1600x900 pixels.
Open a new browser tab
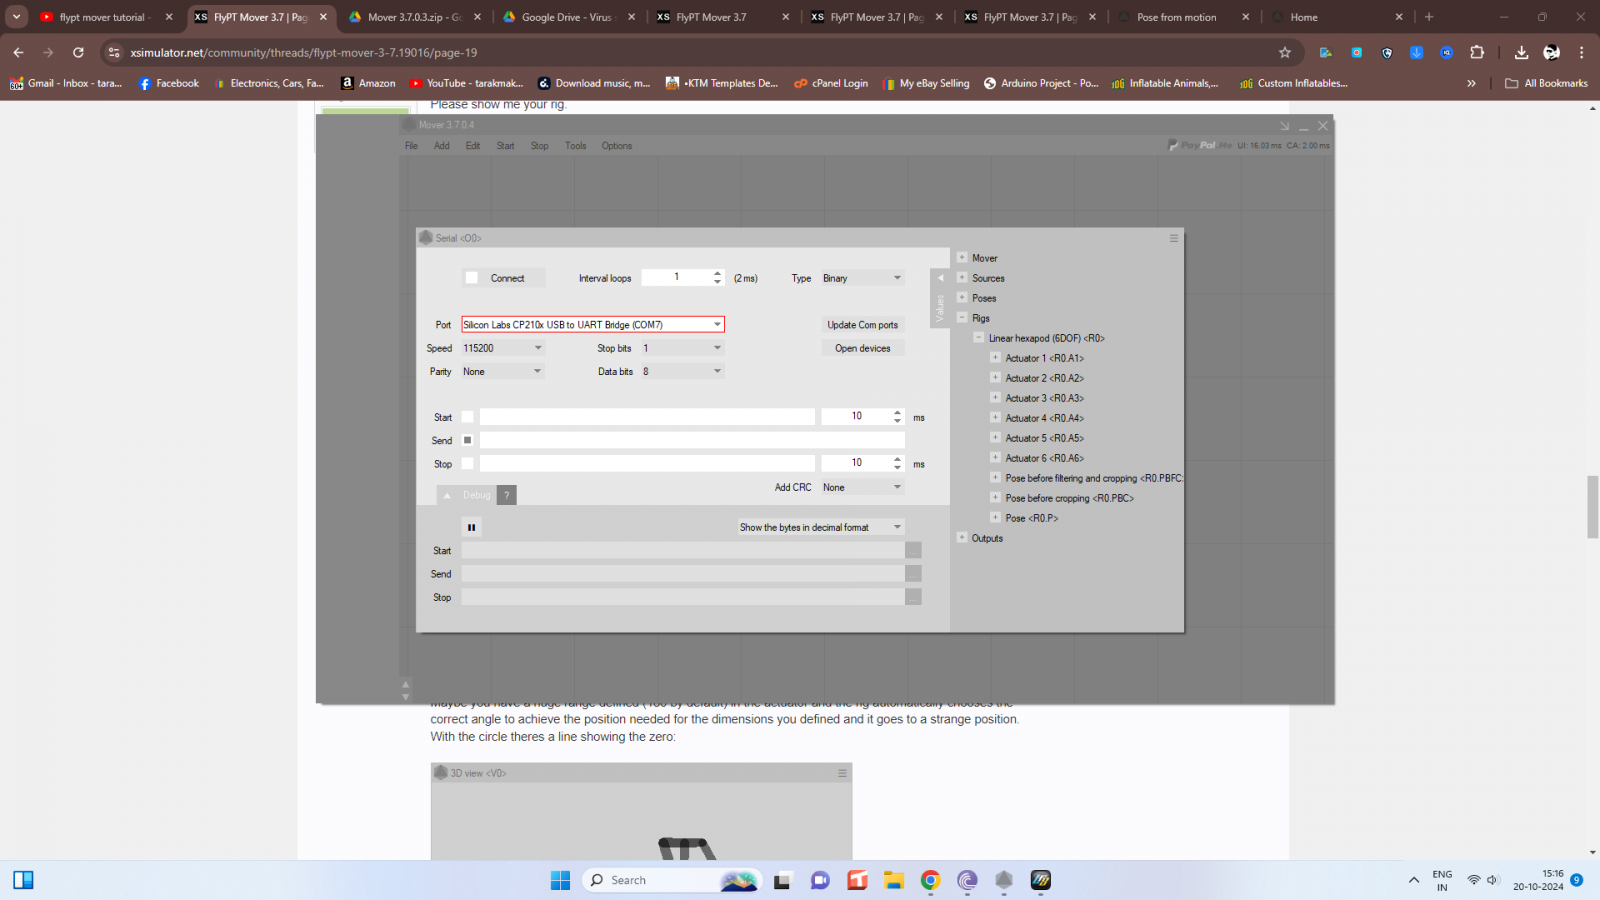(x=1429, y=17)
